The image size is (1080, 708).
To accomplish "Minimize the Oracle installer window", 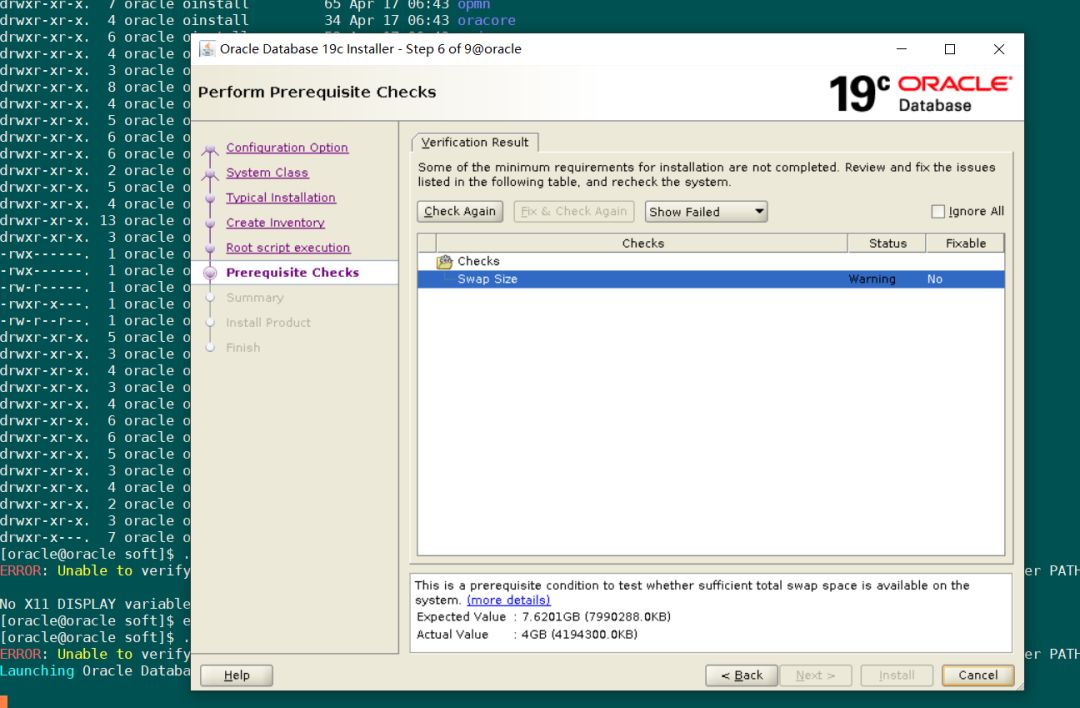I will pos(902,49).
